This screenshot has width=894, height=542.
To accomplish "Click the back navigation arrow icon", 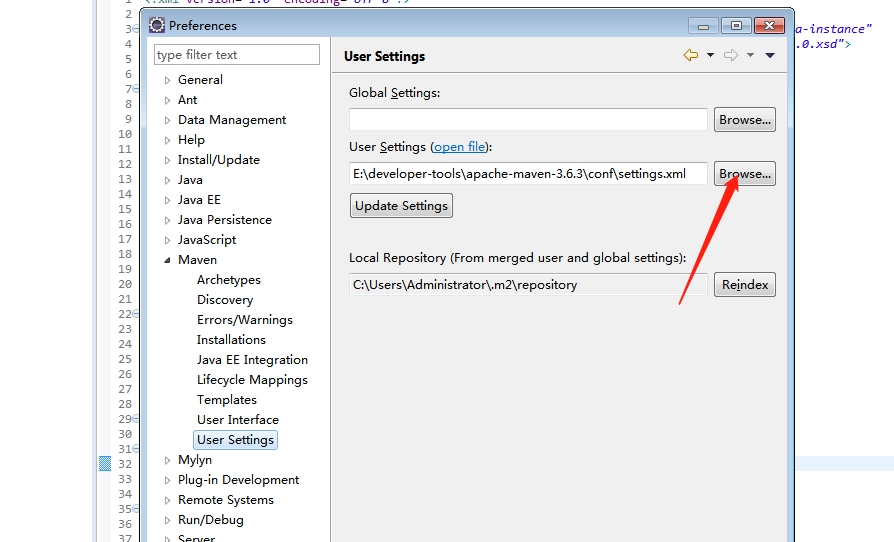I will pos(690,55).
